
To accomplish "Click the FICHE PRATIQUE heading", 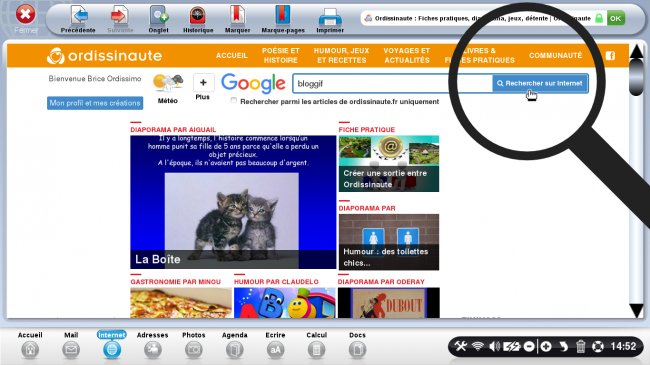I will pos(366,129).
